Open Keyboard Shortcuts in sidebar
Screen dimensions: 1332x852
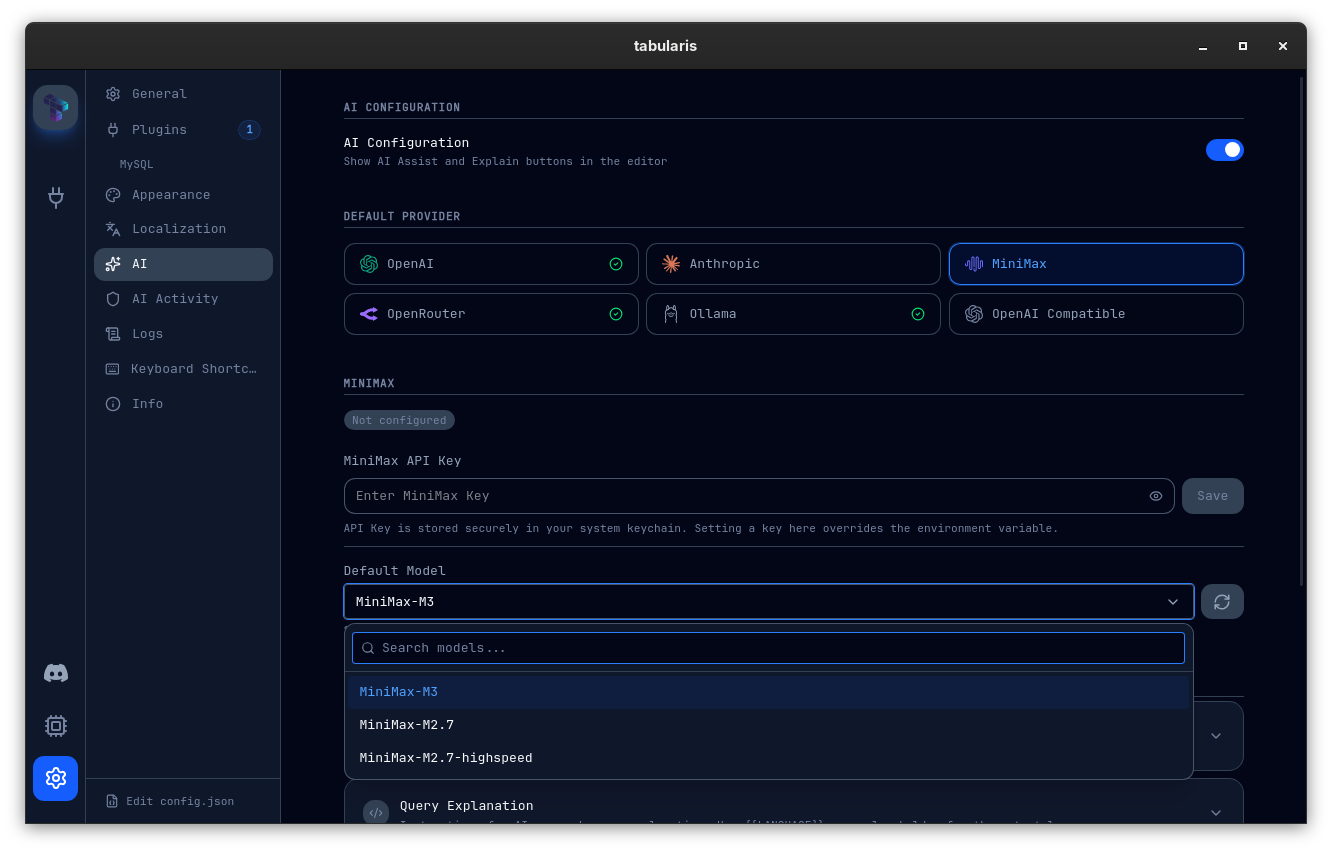183,369
